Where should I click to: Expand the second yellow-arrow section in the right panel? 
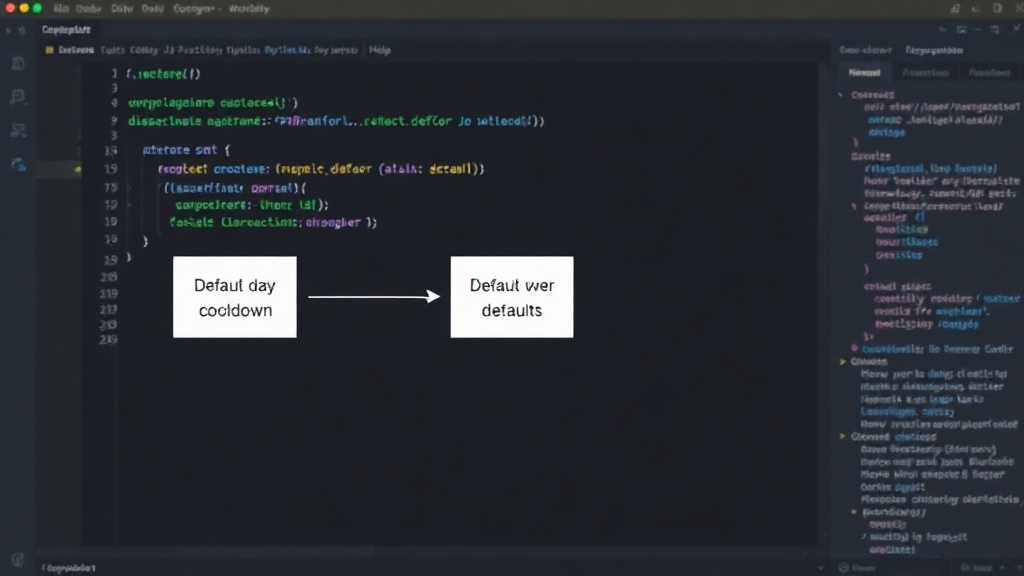tap(843, 436)
